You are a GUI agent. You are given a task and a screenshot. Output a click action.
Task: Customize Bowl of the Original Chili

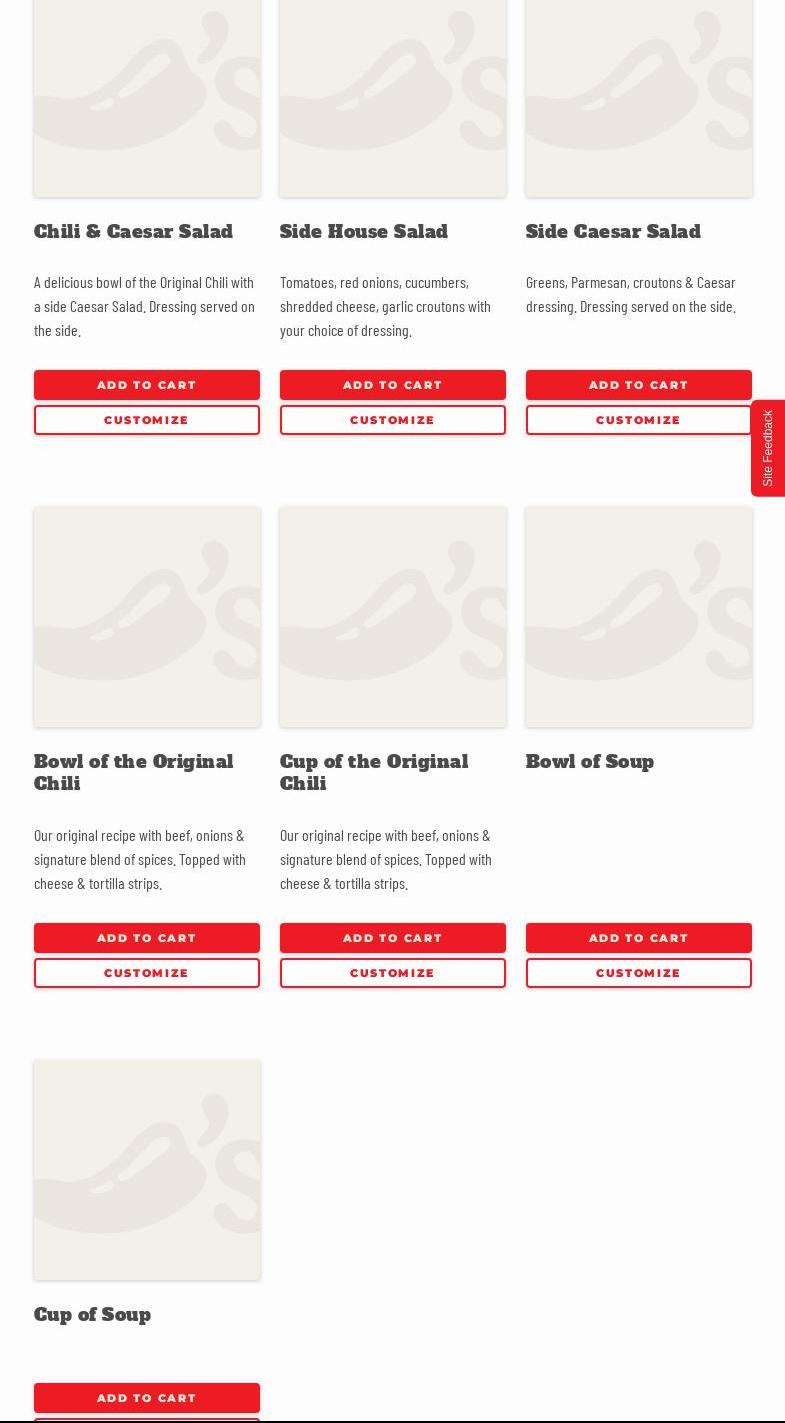[x=146, y=973]
